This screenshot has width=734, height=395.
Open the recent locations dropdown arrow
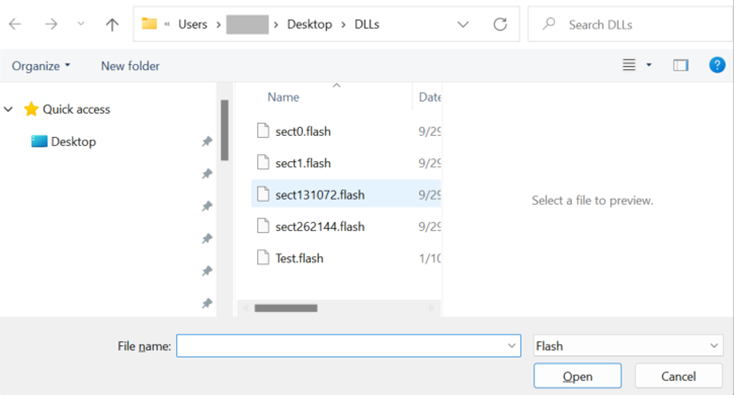point(81,24)
